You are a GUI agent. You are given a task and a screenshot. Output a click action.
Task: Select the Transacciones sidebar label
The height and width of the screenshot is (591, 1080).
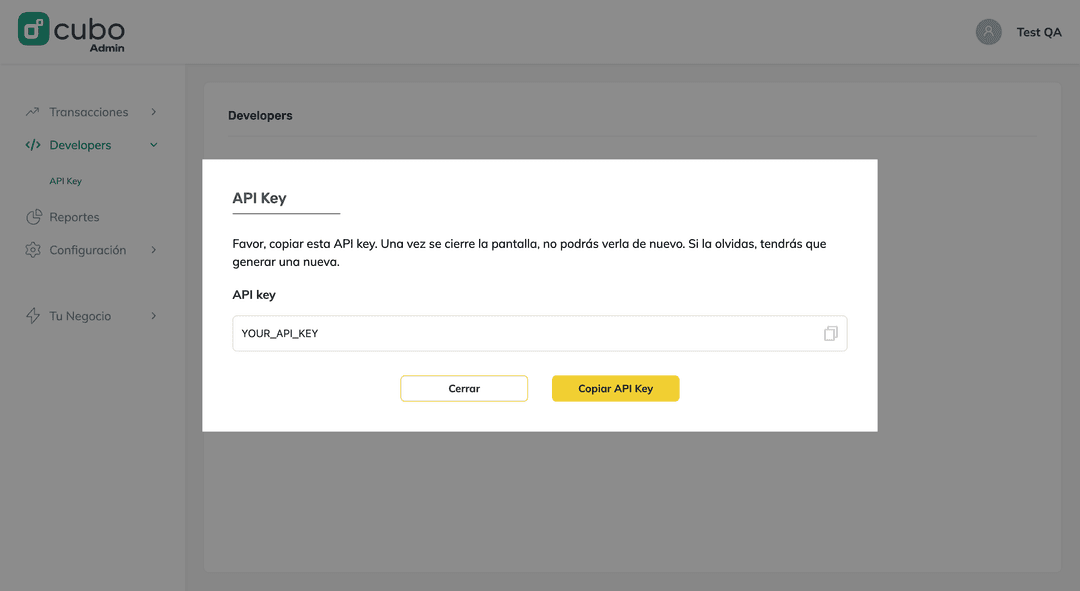point(89,112)
